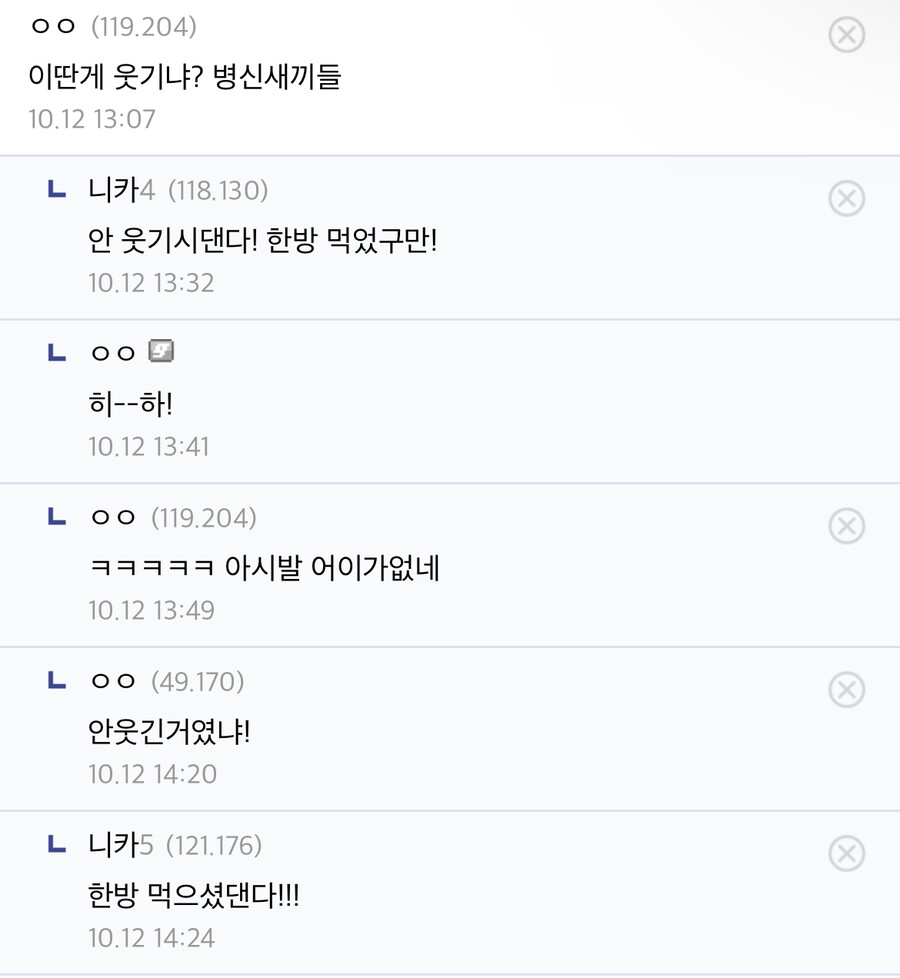Screen dimensions: 900x978
Task: Click the IP label (118.130)
Action: pos(218,190)
